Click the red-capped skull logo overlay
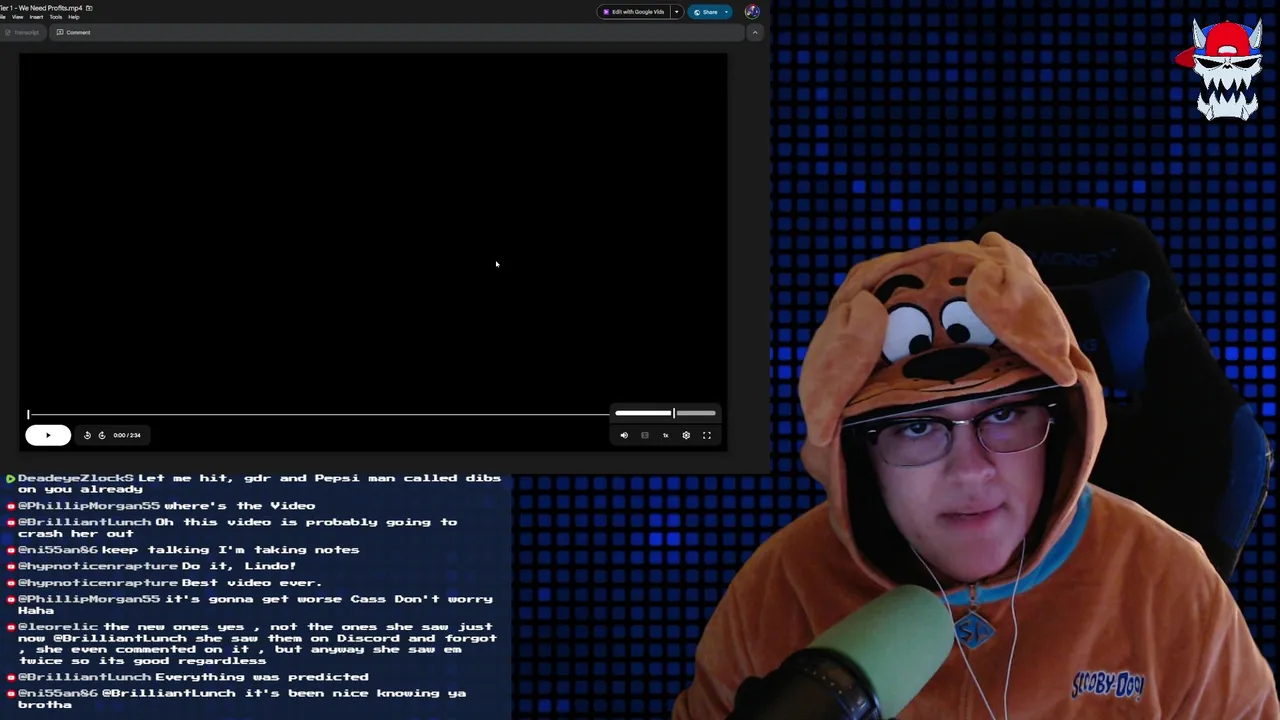This screenshot has width=1280, height=720. pyautogui.click(x=1226, y=68)
